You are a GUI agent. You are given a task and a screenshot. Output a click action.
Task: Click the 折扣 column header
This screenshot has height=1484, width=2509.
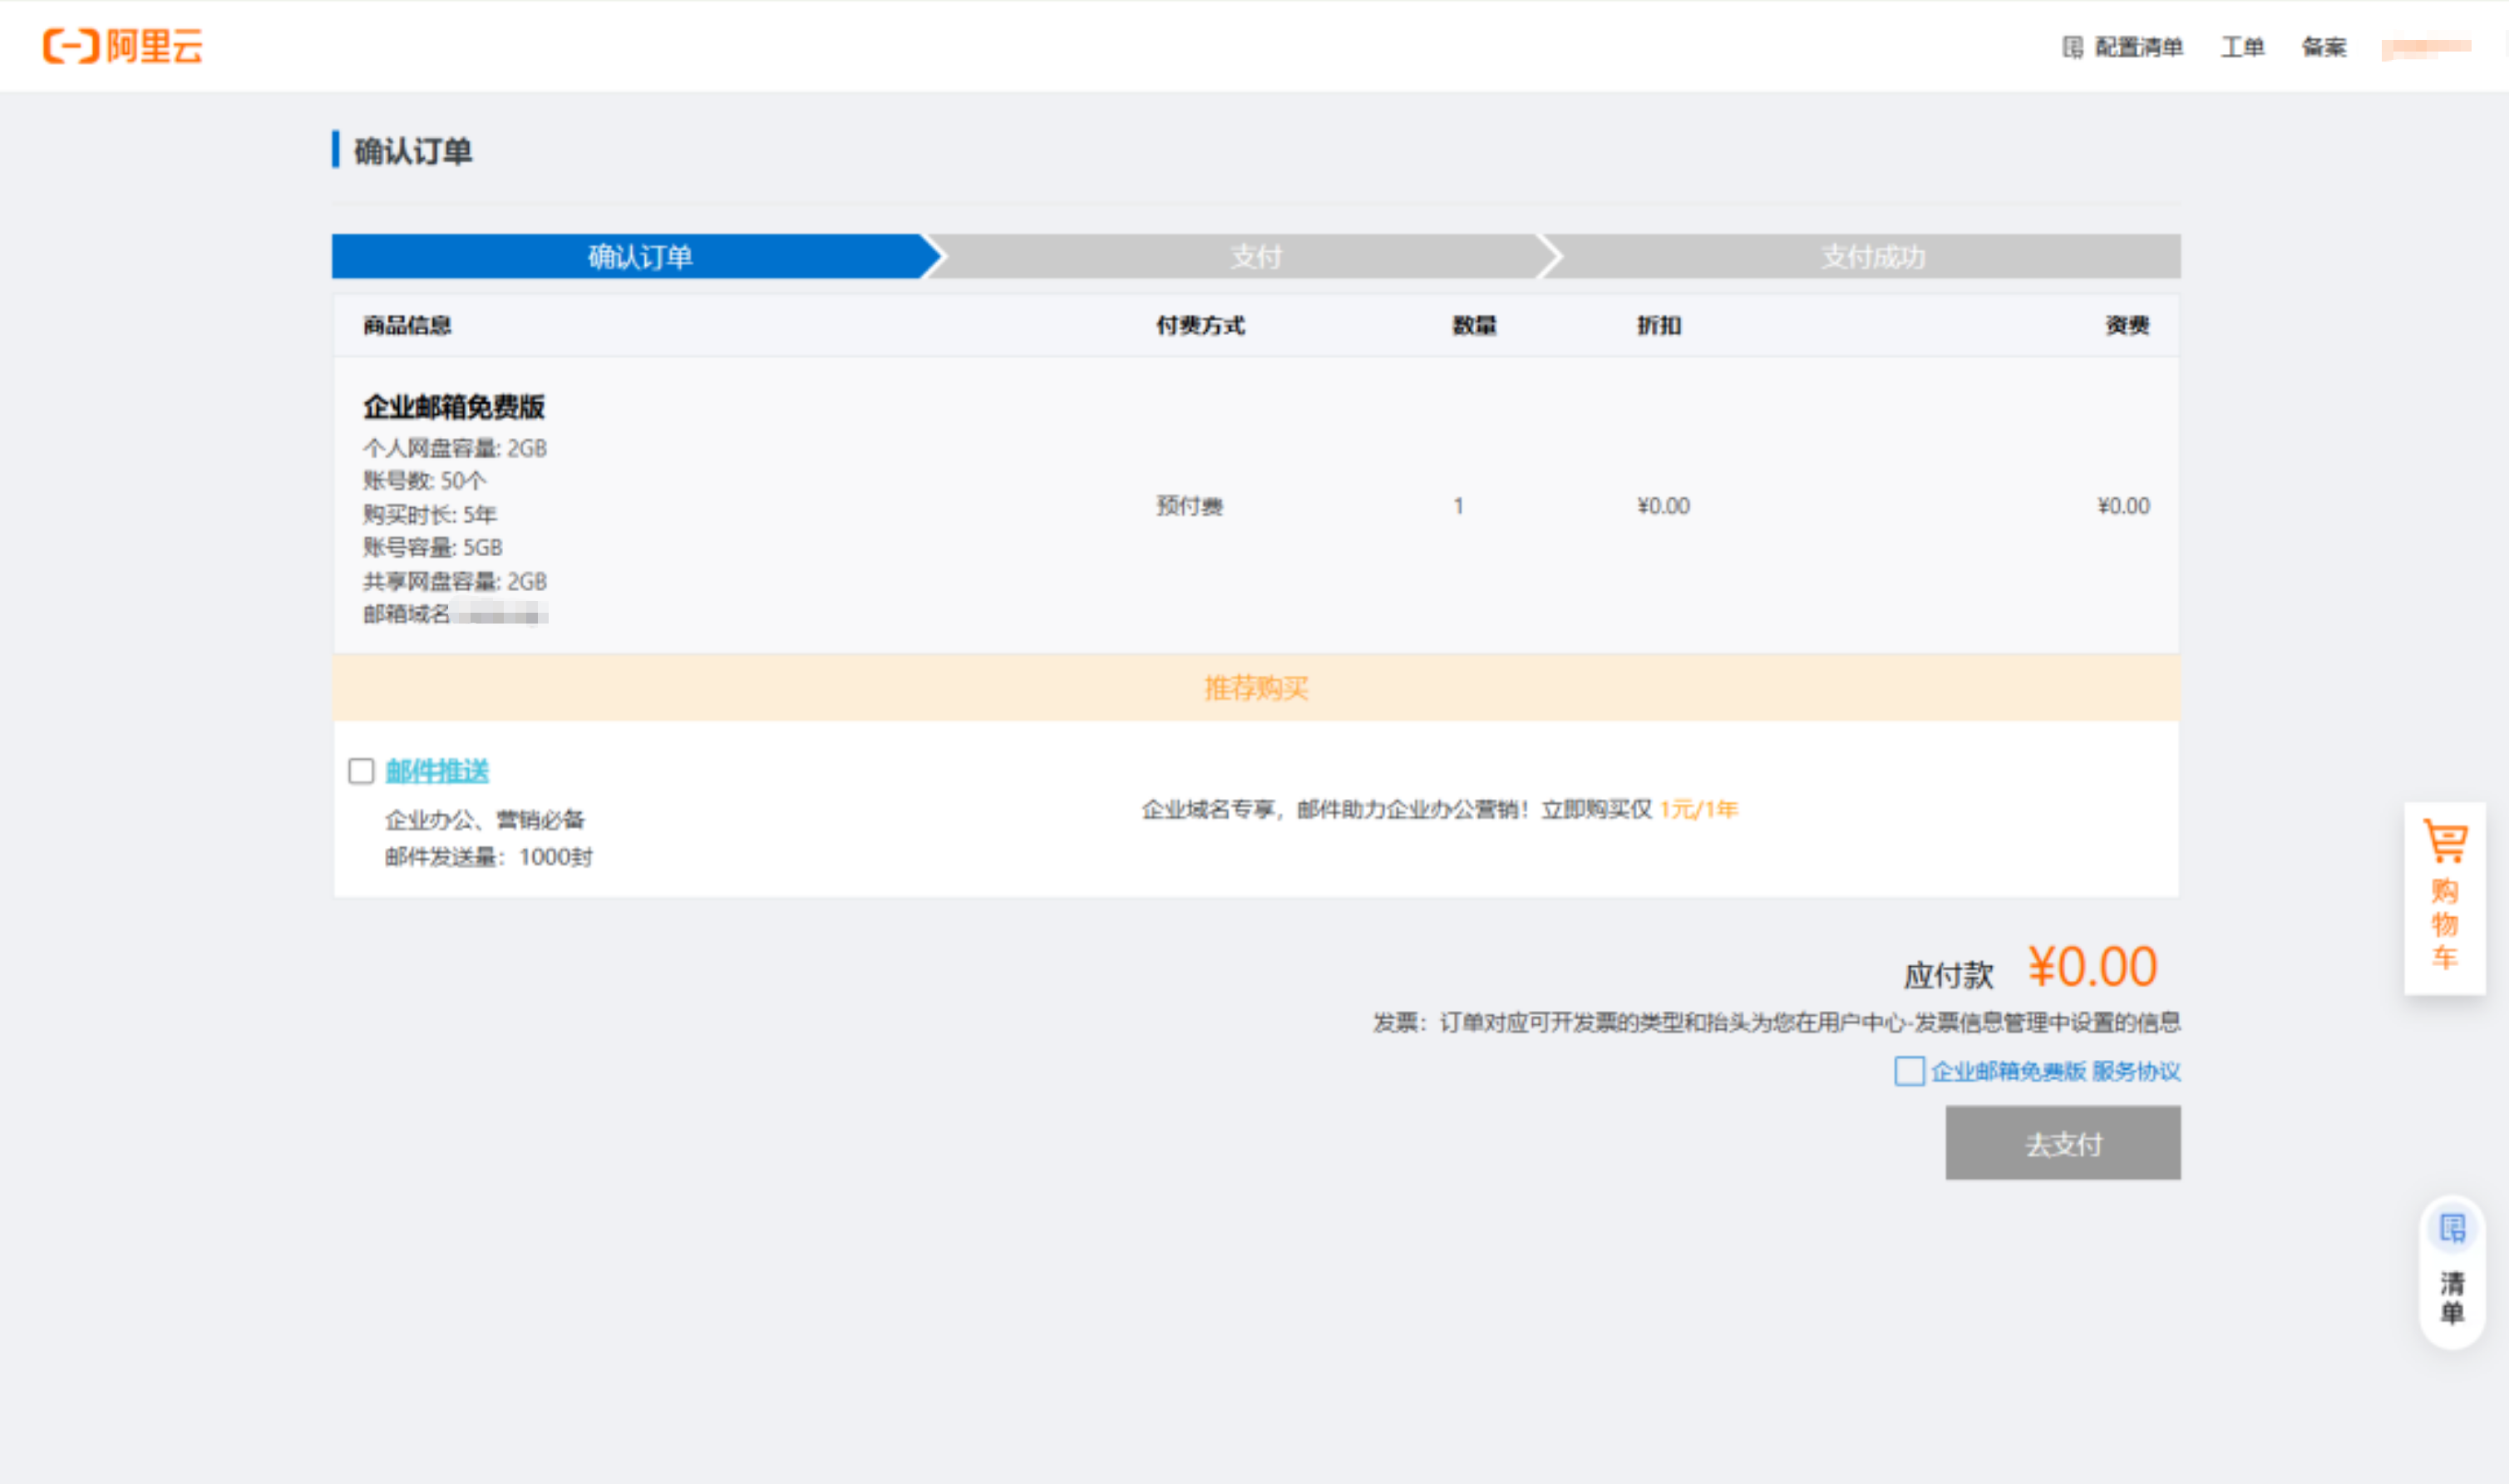pos(1659,325)
